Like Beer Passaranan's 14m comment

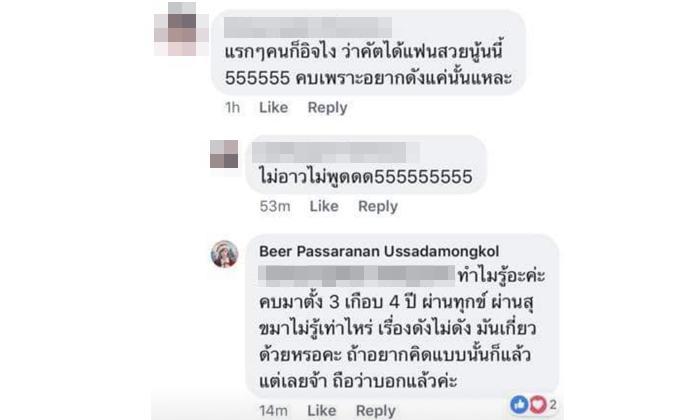pyautogui.click(x=321, y=410)
